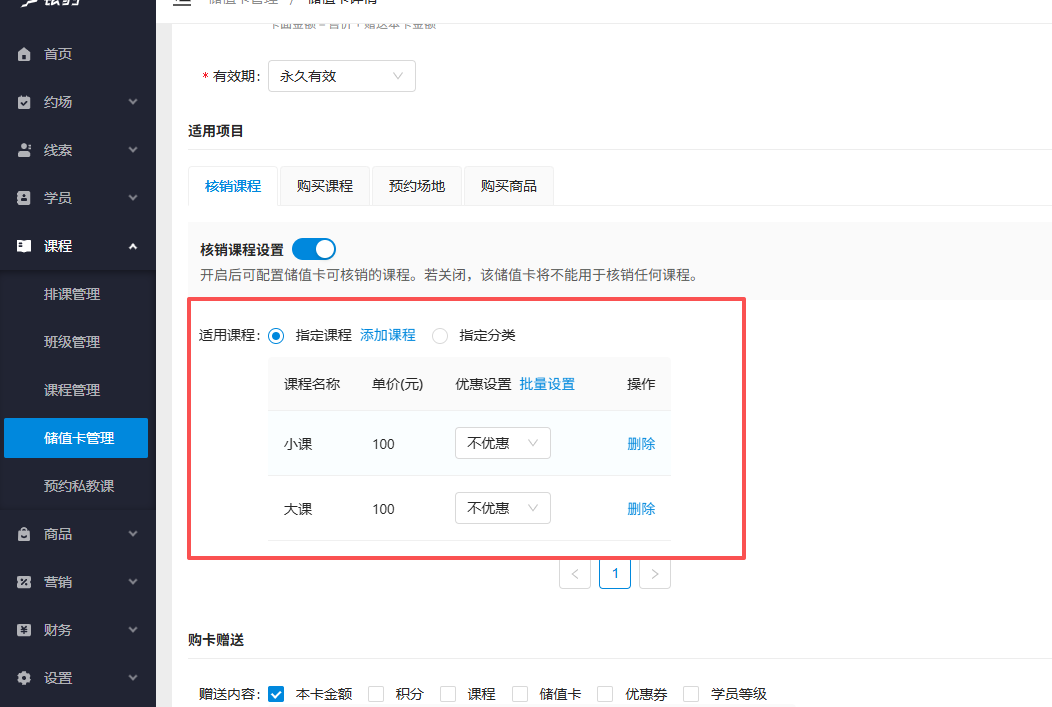Switch to the 购买课程 tab
This screenshot has height=707, width=1052.
(x=324, y=185)
